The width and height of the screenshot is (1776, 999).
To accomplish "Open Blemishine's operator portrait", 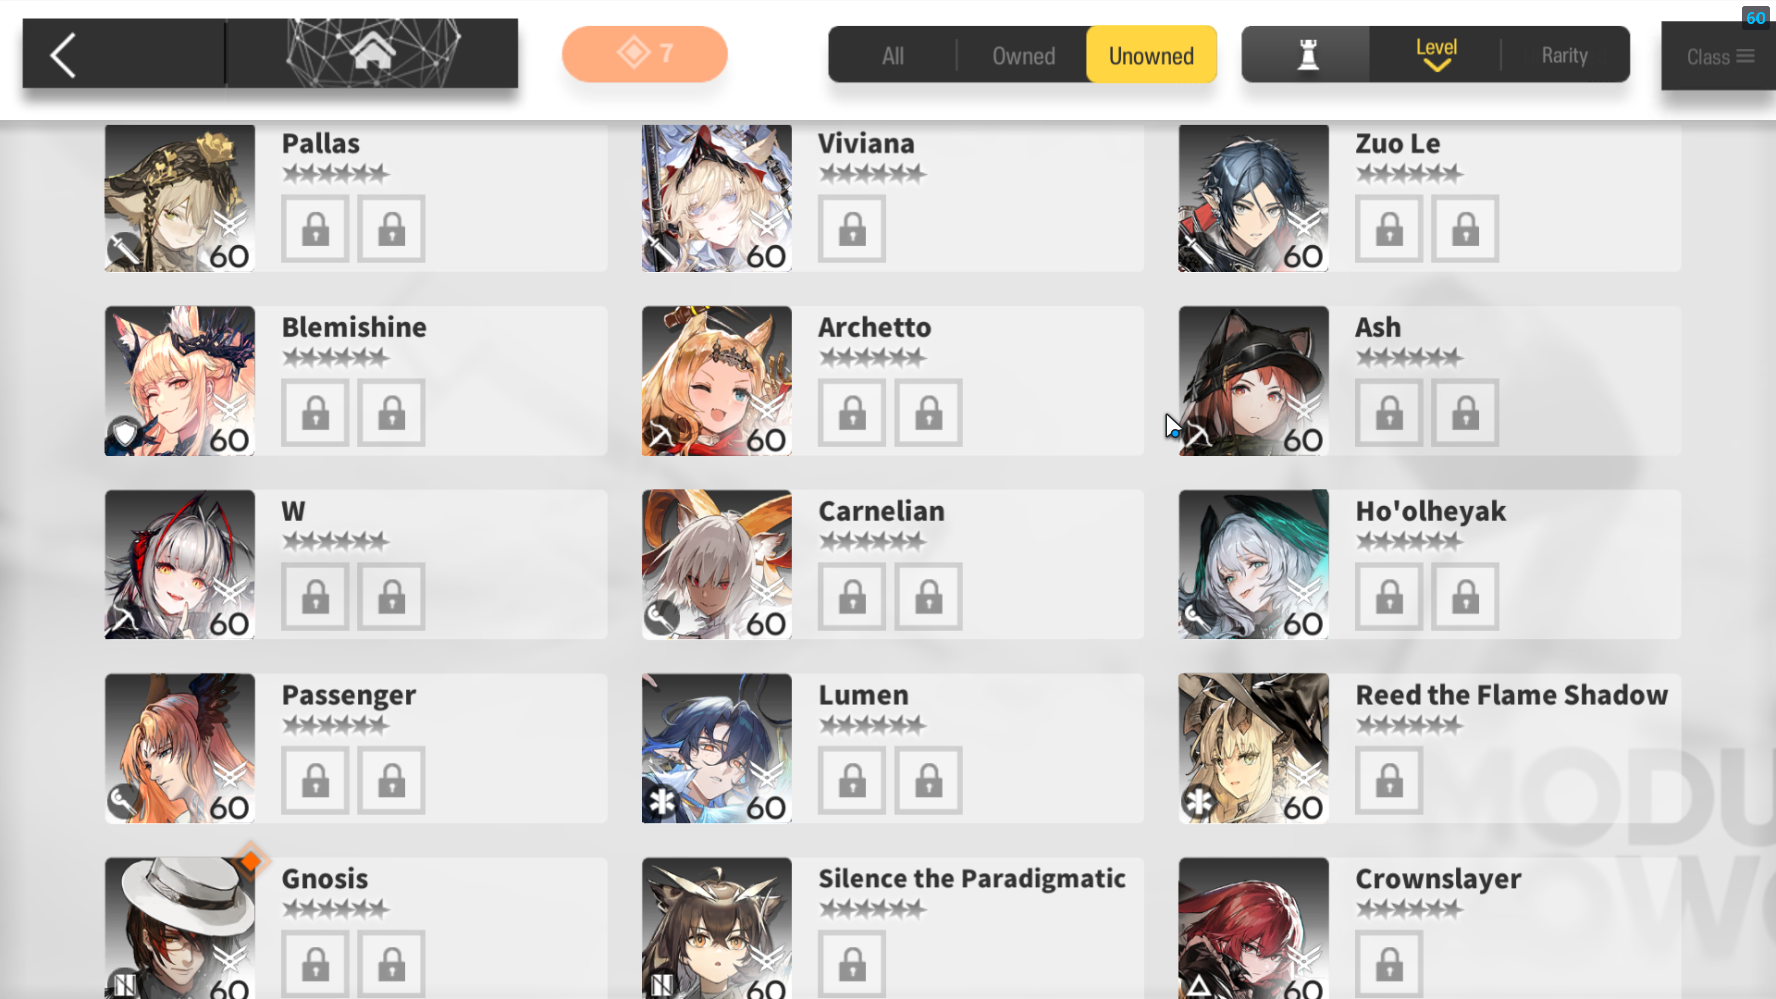I will pos(180,381).
